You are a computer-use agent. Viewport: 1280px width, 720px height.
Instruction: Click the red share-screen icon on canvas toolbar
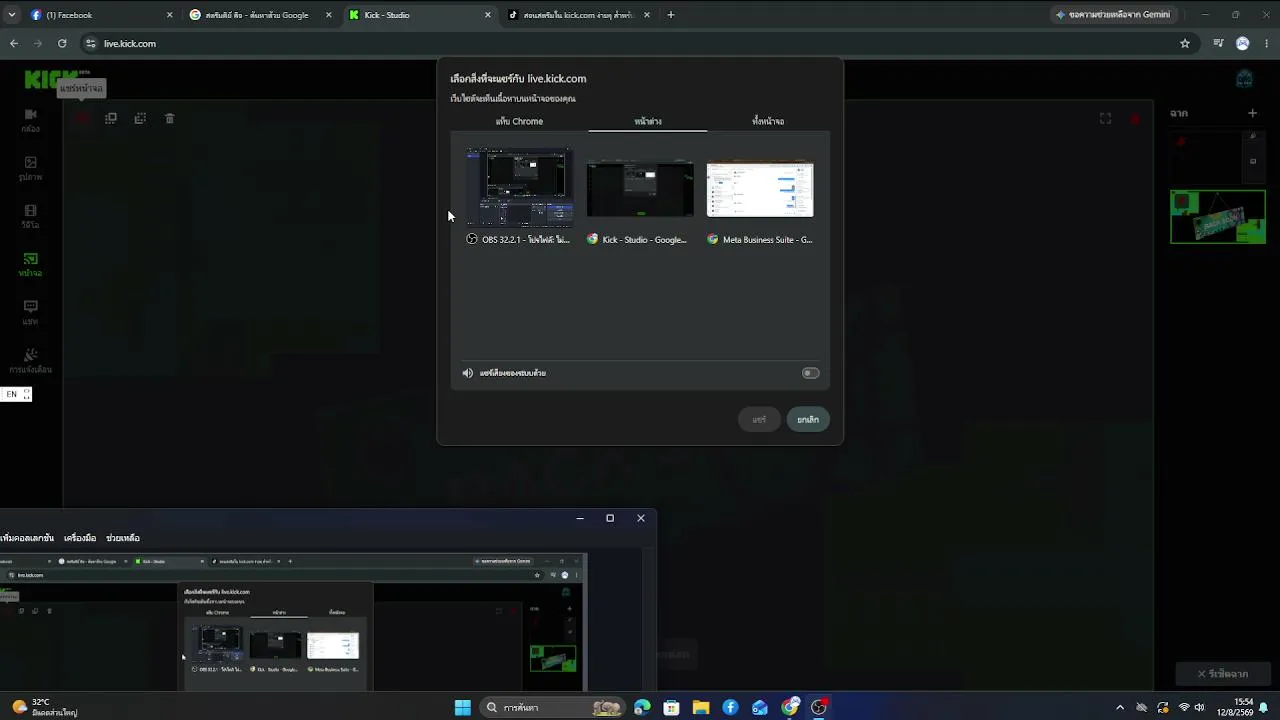82,118
